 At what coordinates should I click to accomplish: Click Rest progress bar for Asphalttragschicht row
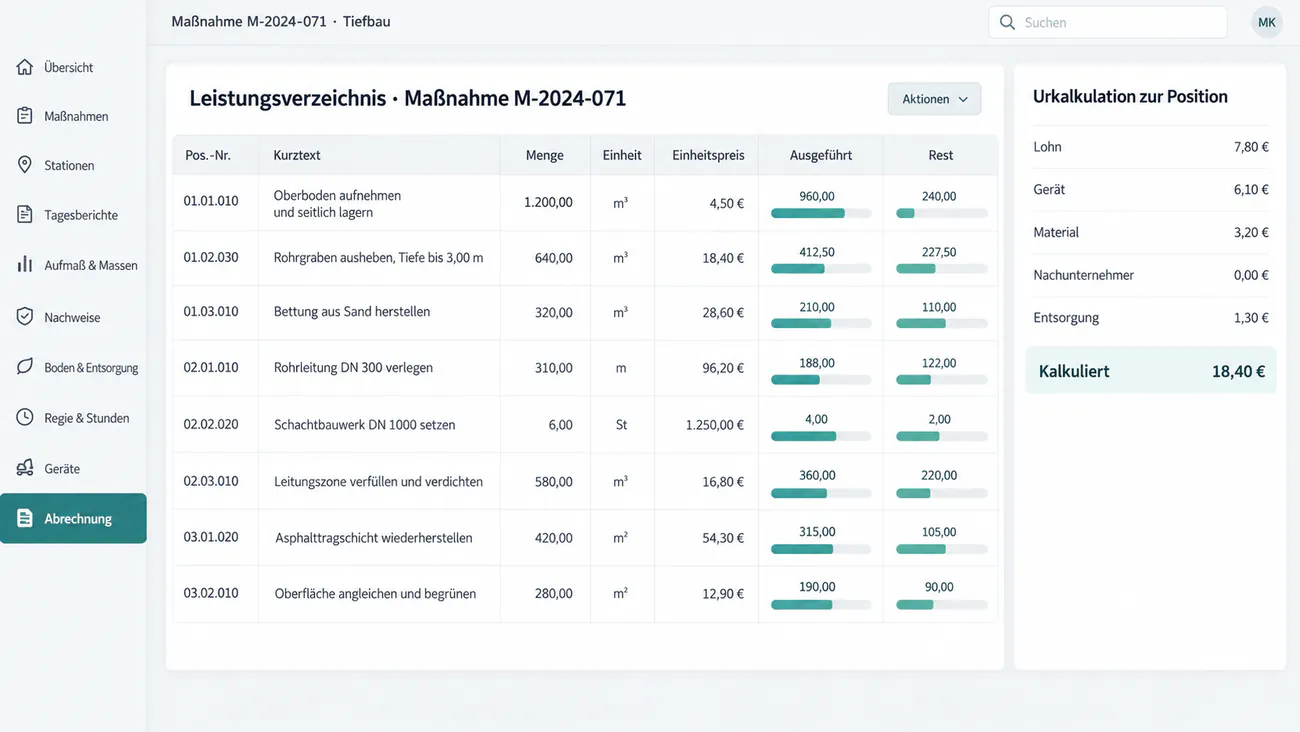[x=942, y=549]
